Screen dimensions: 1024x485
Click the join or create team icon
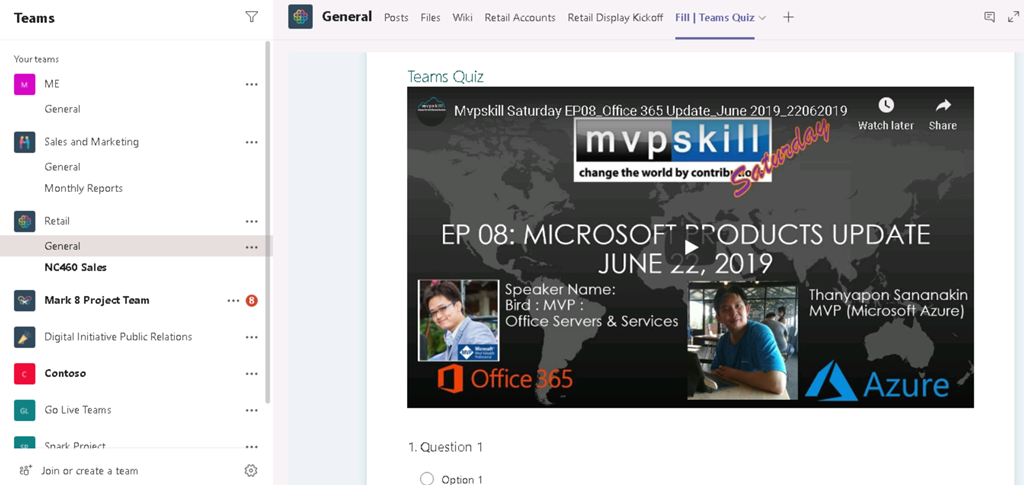(x=25, y=471)
